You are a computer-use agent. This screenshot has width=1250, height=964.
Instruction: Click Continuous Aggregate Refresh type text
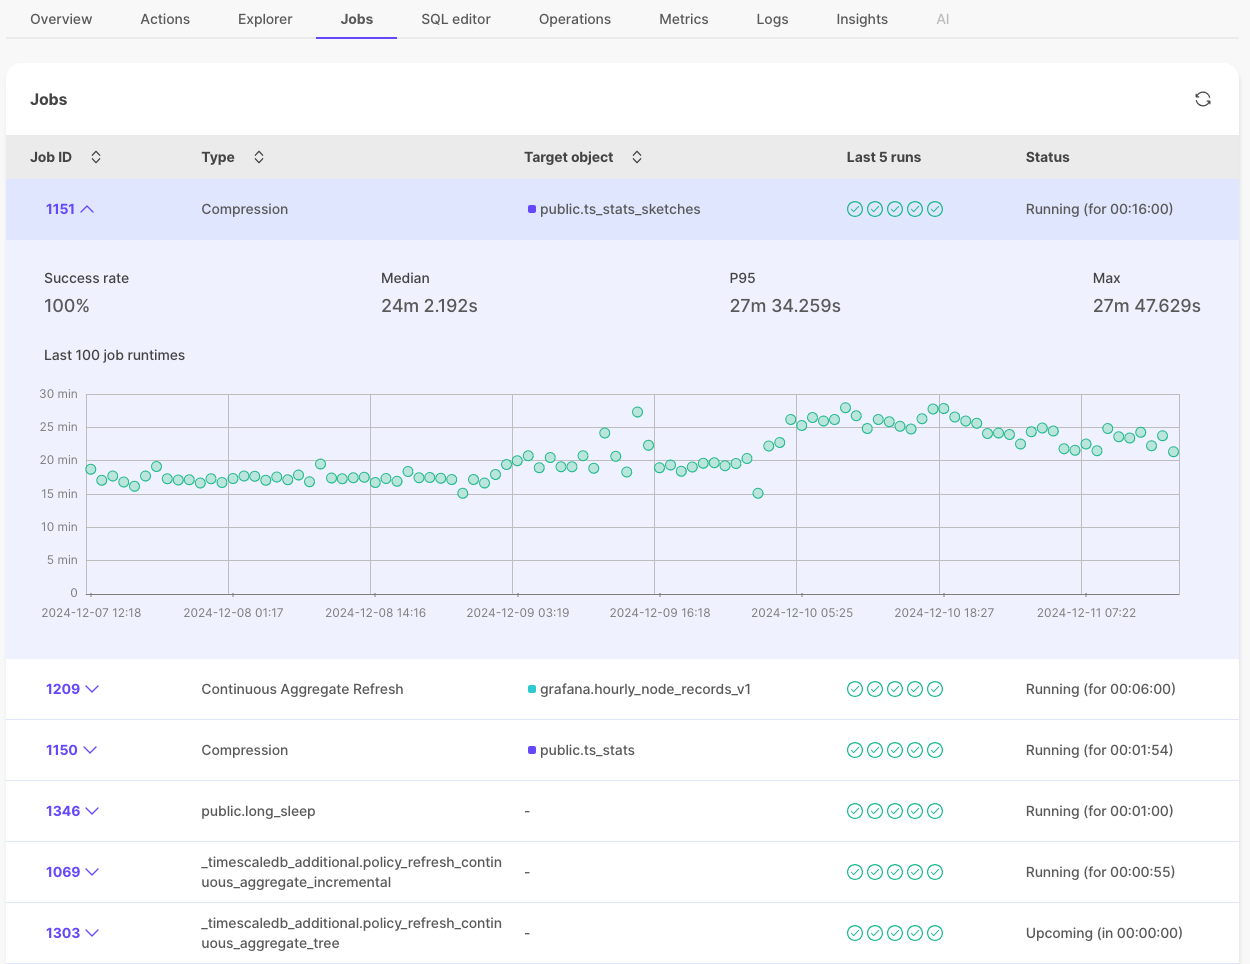302,689
